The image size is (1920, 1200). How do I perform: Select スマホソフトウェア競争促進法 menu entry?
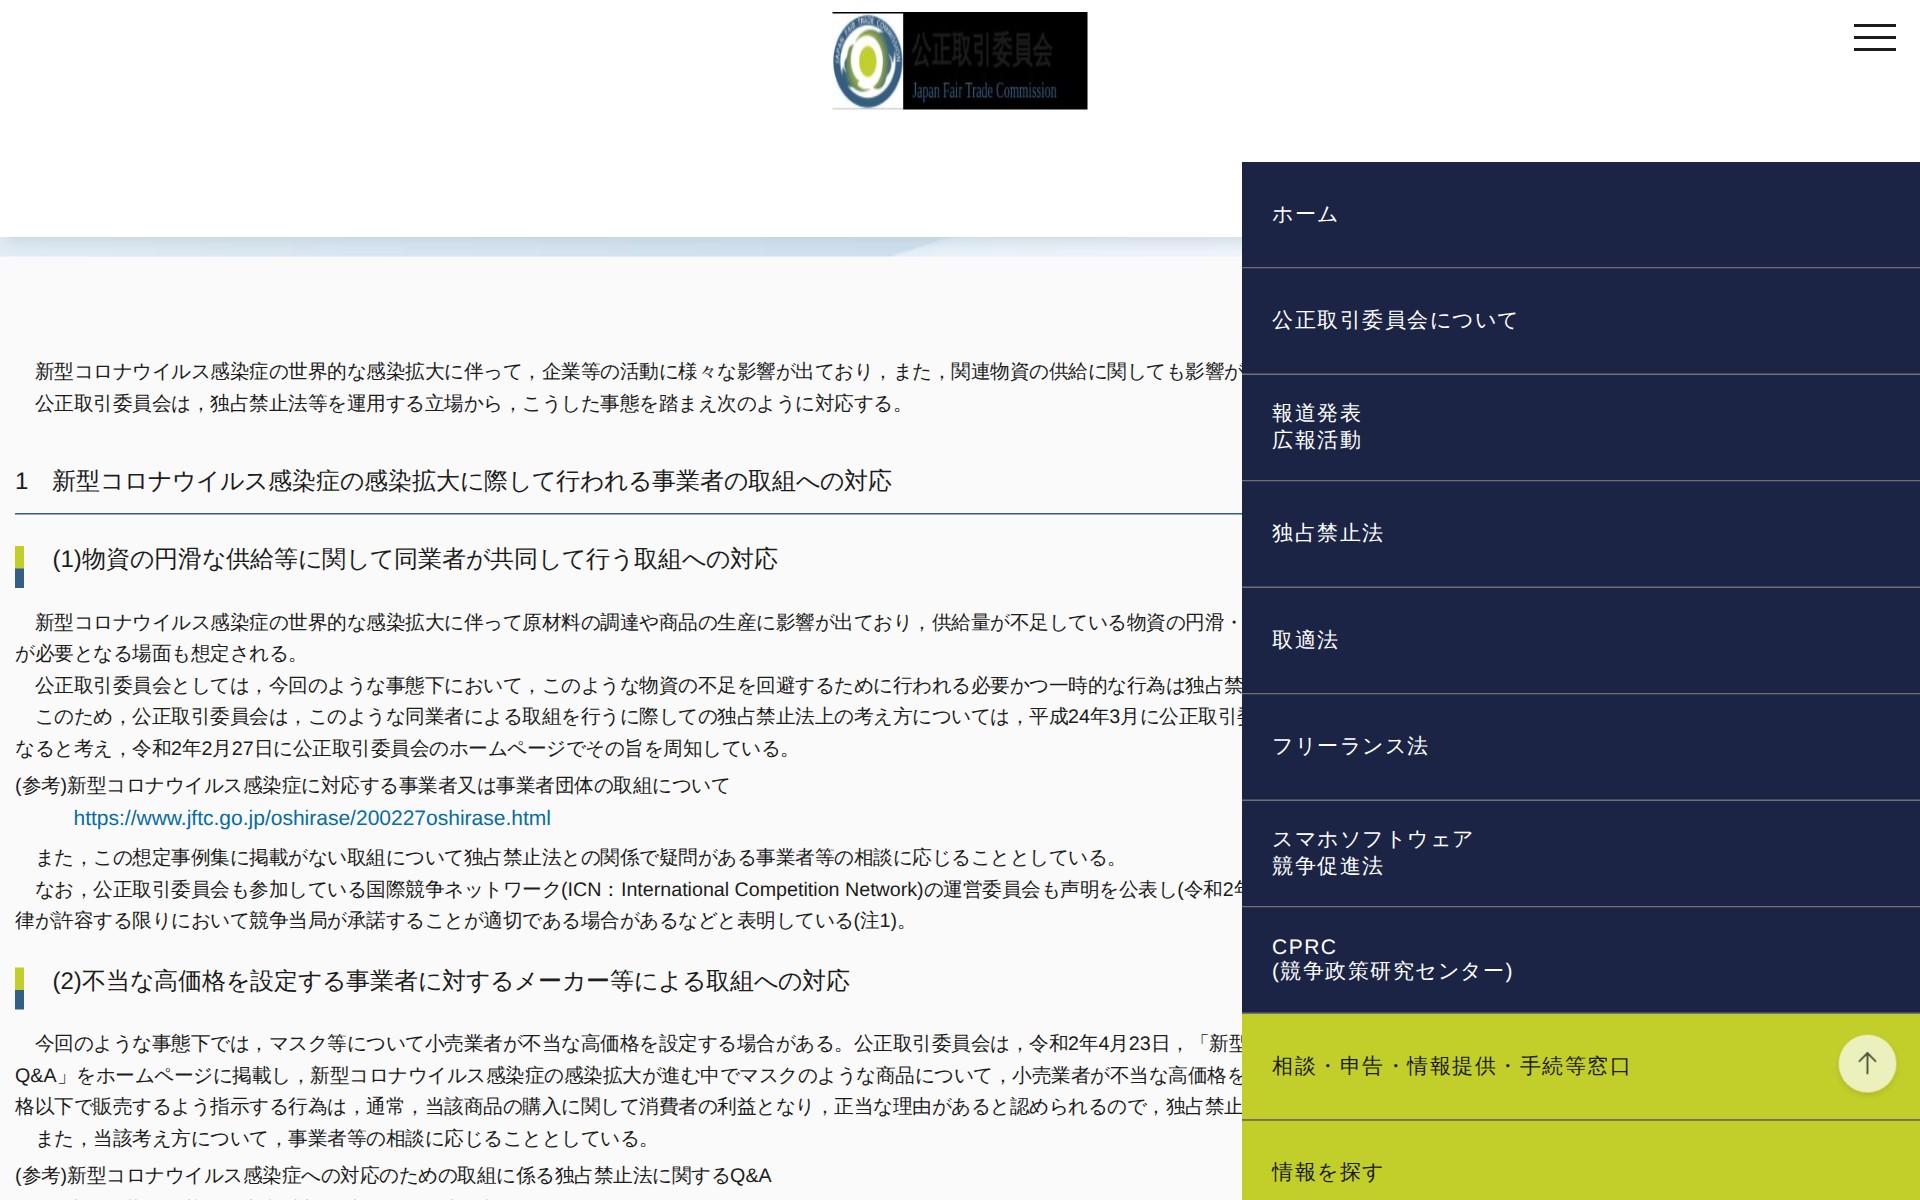click(1371, 854)
